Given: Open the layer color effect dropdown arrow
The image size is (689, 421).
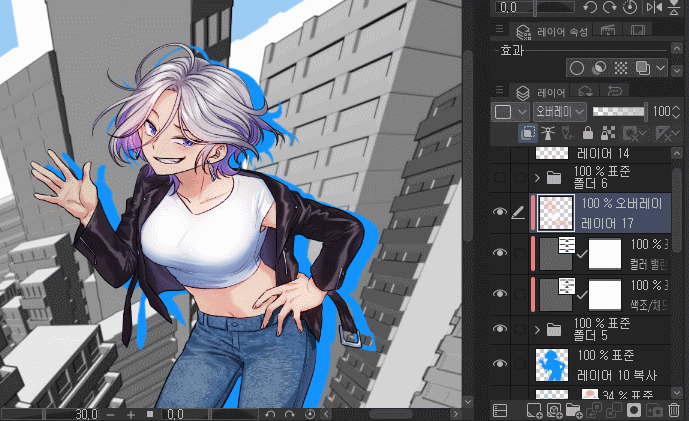Looking at the screenshot, I should [x=660, y=68].
